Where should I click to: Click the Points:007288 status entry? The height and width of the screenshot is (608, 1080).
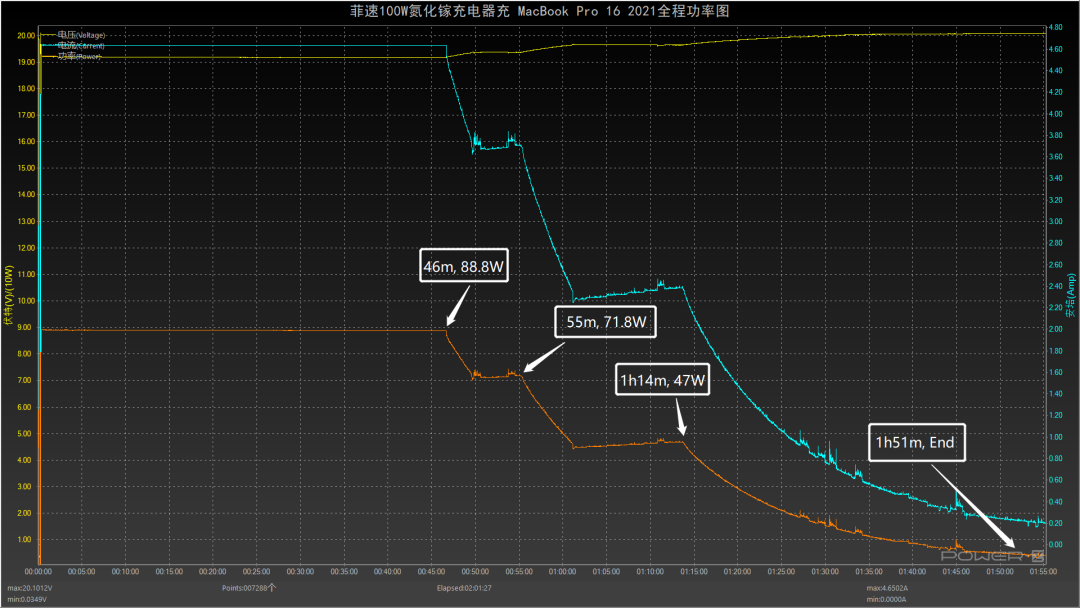[x=249, y=588]
